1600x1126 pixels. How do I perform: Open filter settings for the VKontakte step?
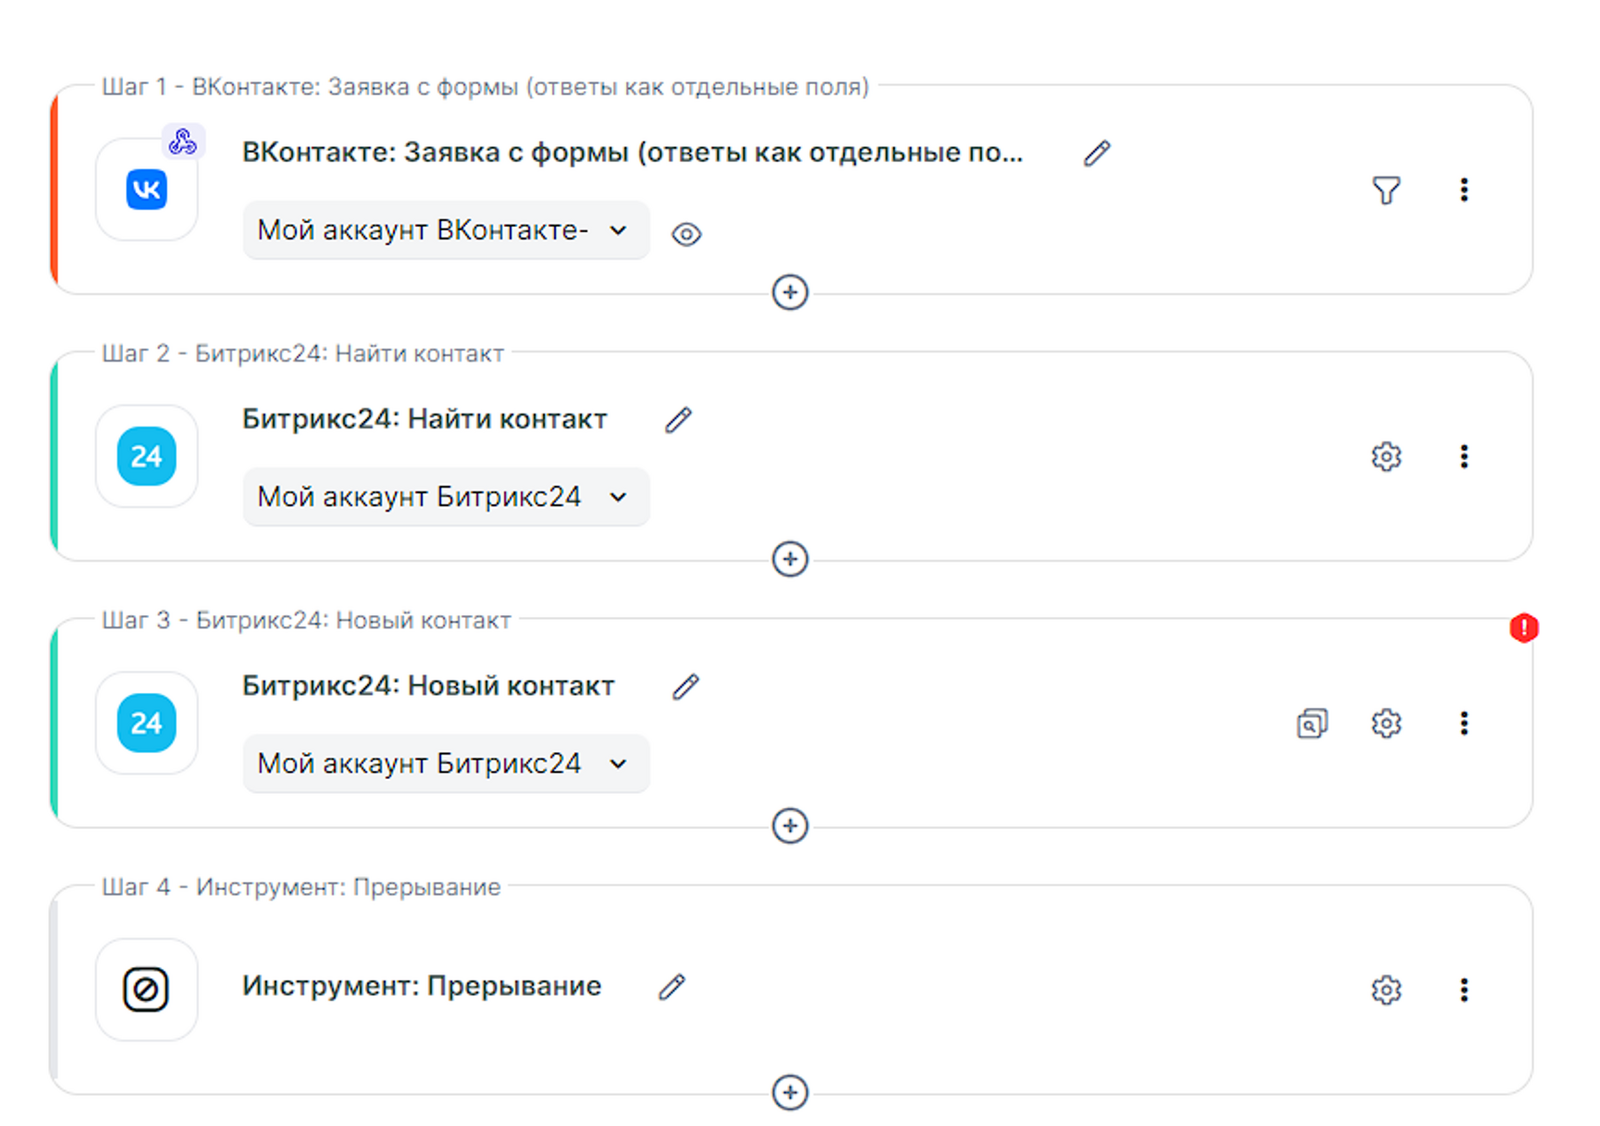1386,190
